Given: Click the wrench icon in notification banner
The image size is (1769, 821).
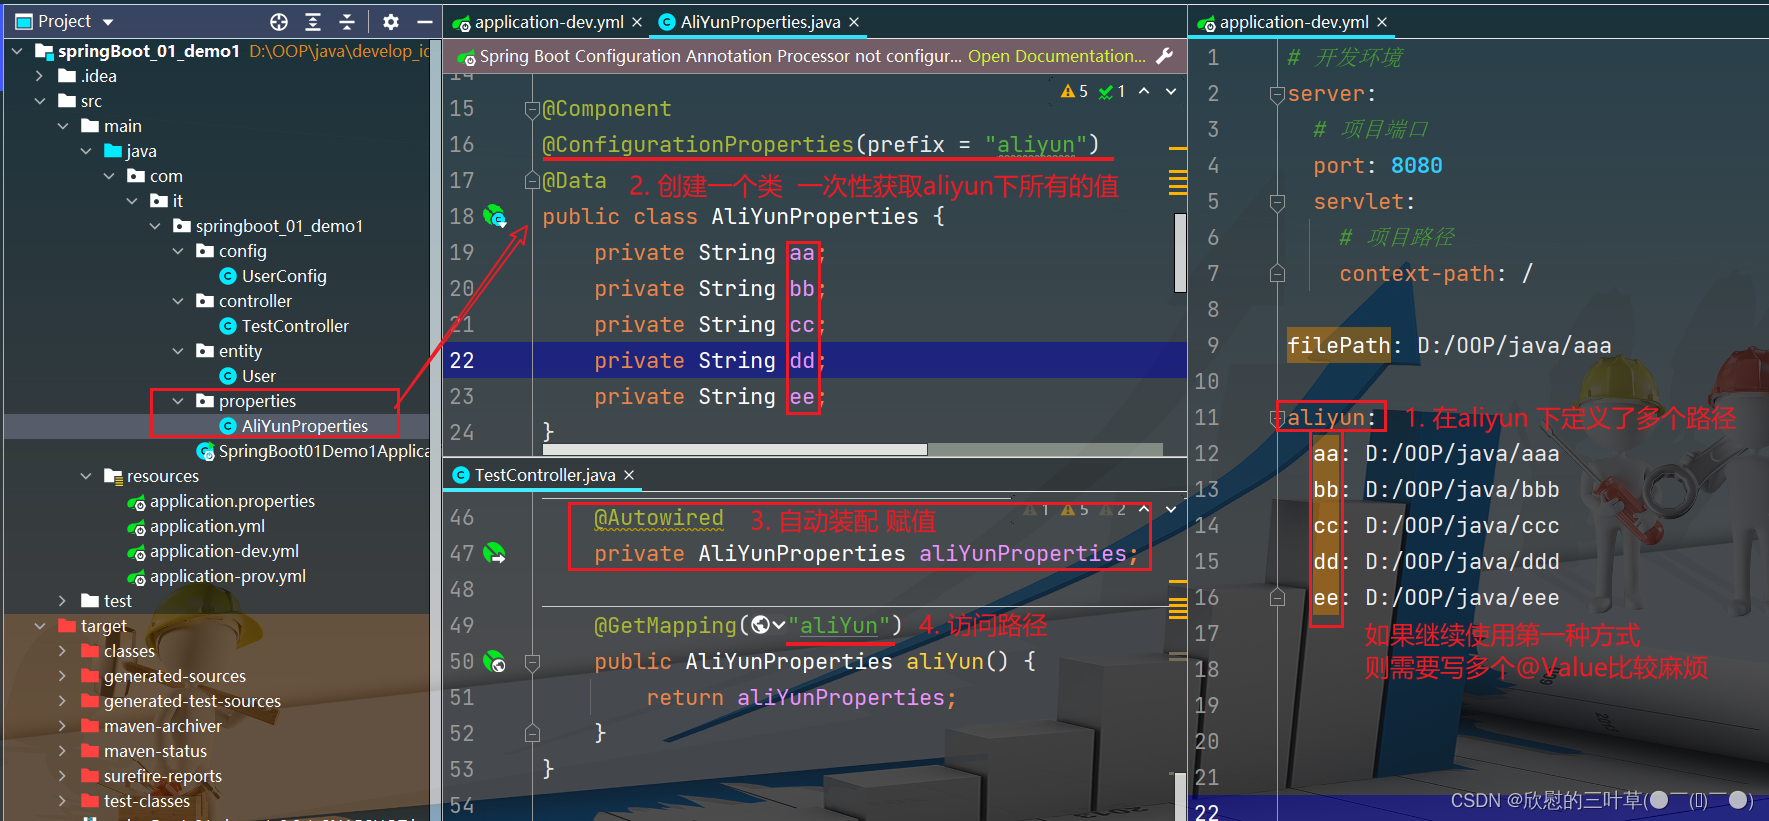Looking at the screenshot, I should coord(1165,56).
